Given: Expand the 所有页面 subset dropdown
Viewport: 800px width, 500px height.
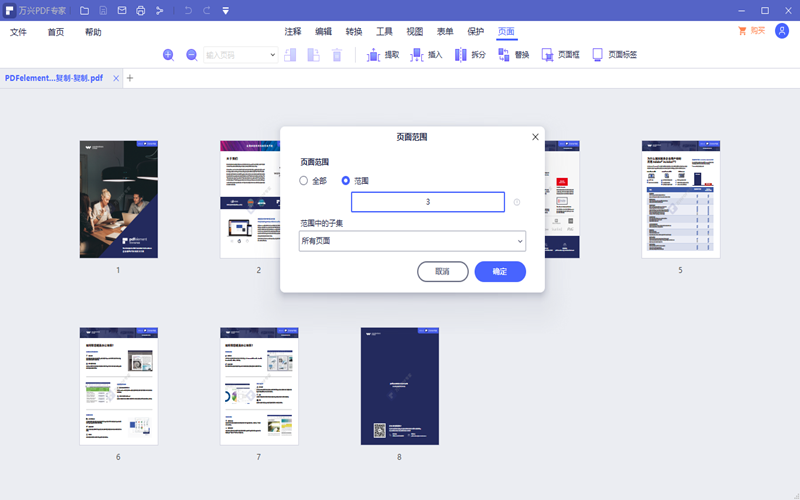Looking at the screenshot, I should [412, 241].
